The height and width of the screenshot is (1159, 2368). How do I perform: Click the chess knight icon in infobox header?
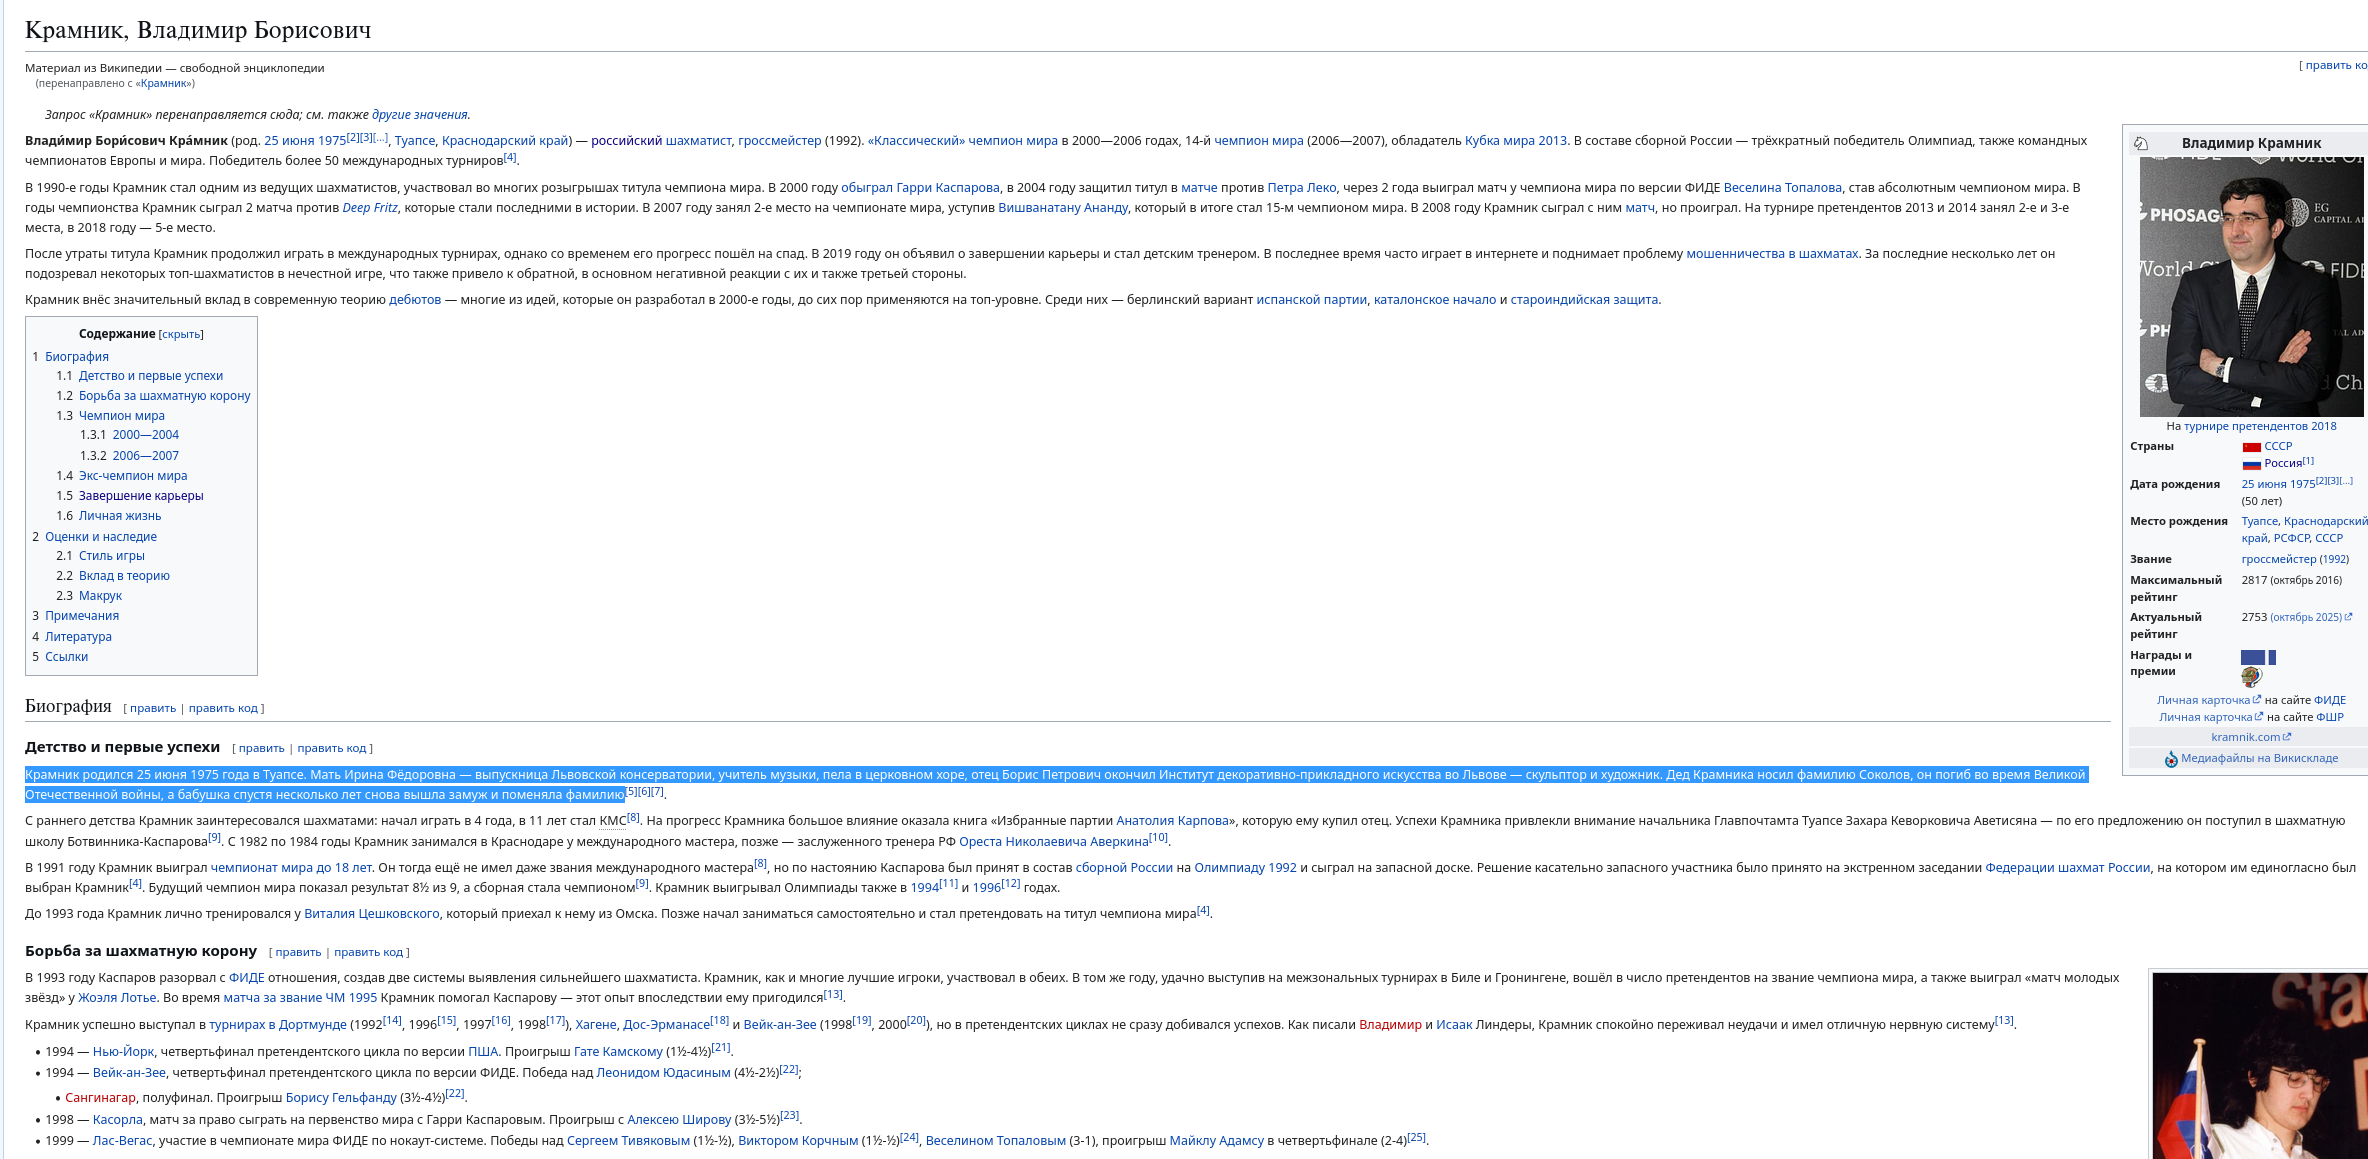pyautogui.click(x=2141, y=143)
